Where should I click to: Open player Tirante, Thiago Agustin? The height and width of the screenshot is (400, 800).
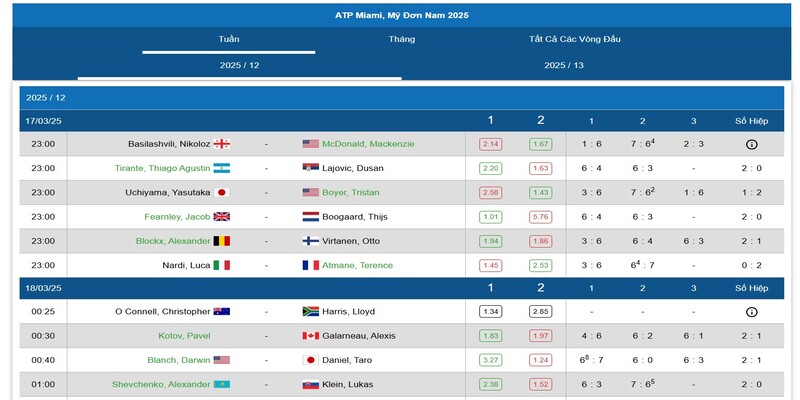[162, 168]
